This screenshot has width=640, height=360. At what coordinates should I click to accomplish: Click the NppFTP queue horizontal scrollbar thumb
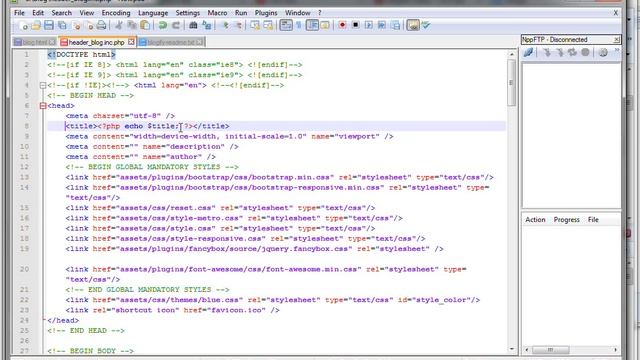pos(550,350)
